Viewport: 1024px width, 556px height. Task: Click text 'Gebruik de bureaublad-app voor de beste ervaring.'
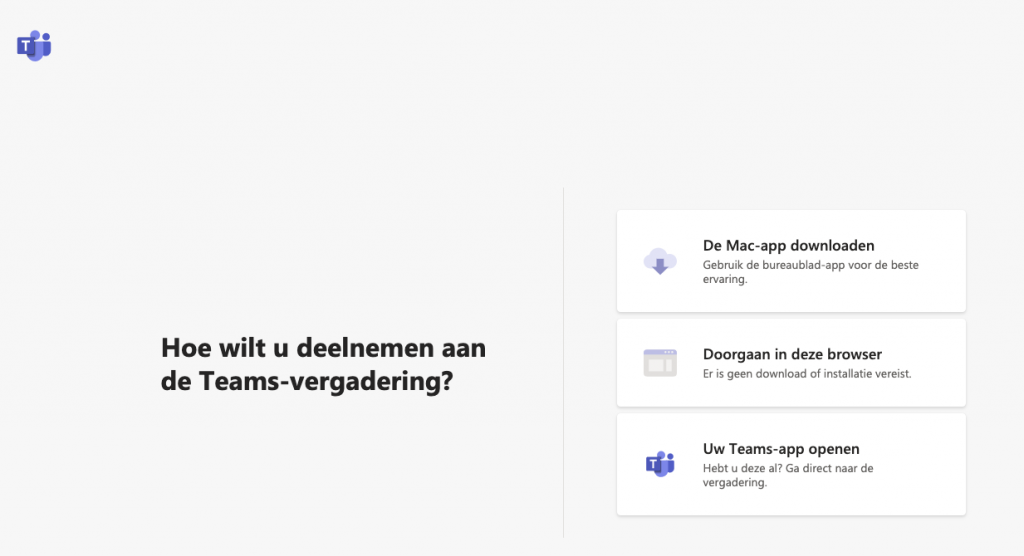810,272
